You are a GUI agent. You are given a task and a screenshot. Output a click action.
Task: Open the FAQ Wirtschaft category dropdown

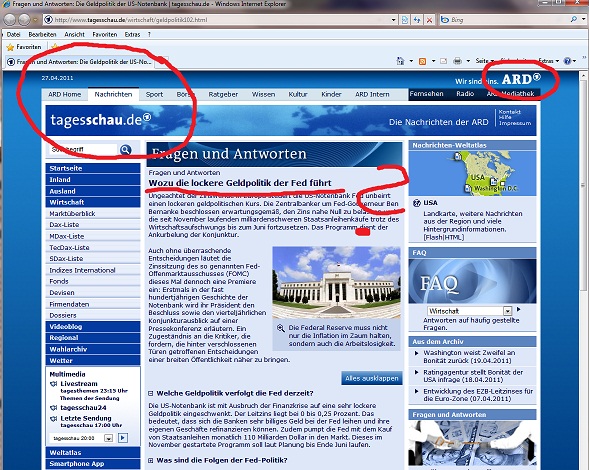click(x=507, y=311)
